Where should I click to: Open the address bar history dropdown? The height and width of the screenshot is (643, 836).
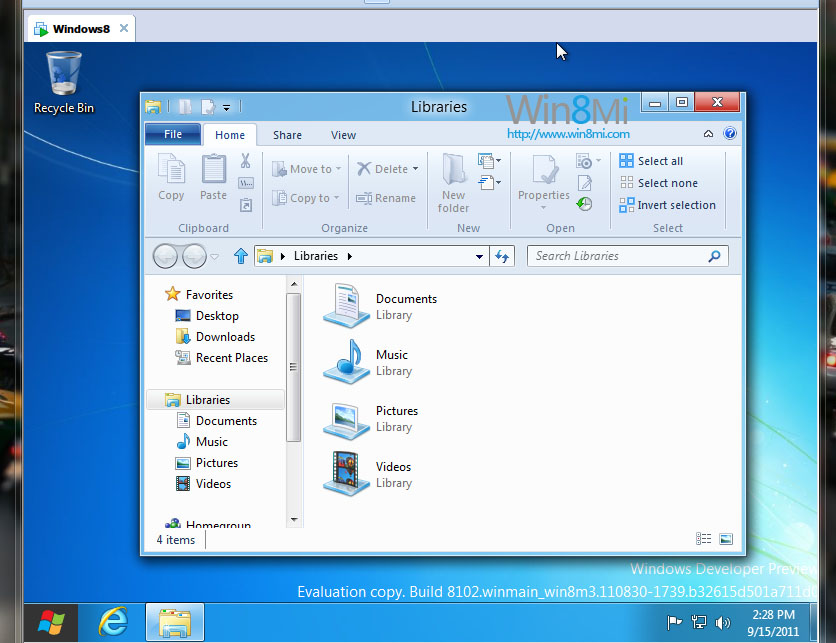[480, 256]
